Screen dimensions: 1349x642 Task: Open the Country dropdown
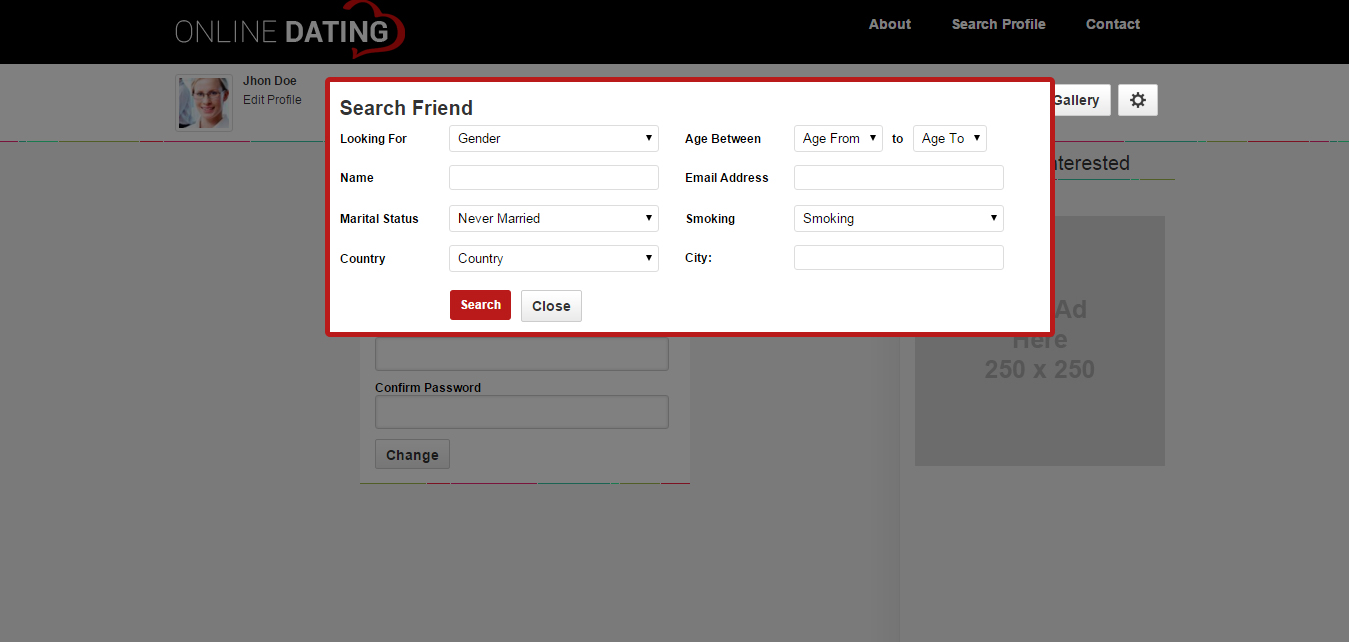coord(554,258)
